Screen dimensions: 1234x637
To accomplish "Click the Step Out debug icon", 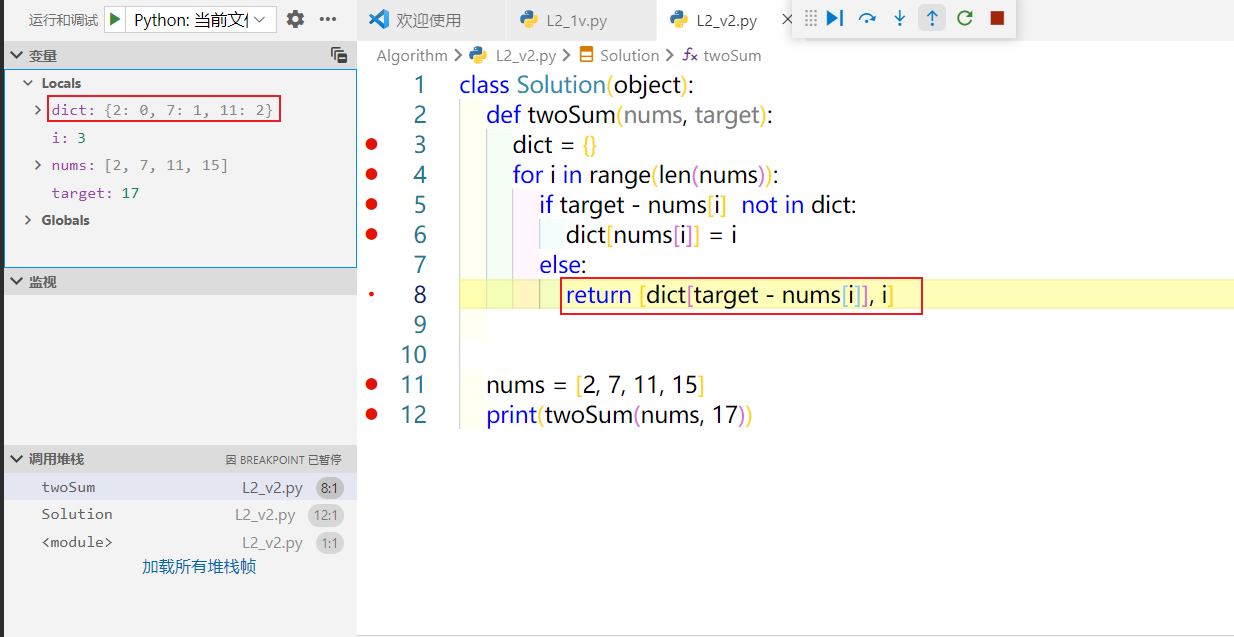I will (x=932, y=18).
